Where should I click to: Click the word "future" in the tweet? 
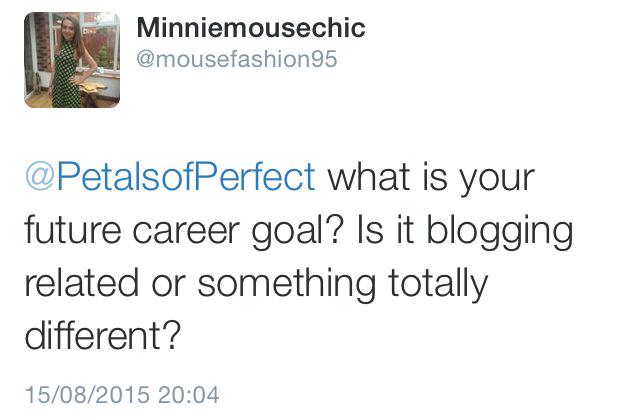click(x=82, y=232)
